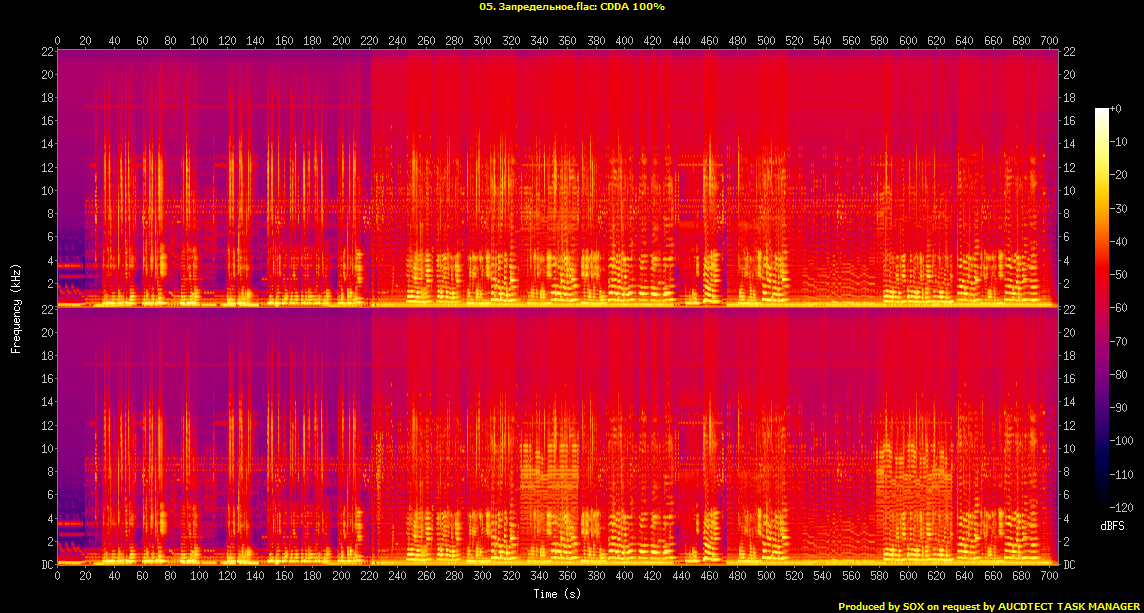Click '580' on the top time axis
Image resolution: width=1144 pixels, height=613 pixels.
[879, 41]
